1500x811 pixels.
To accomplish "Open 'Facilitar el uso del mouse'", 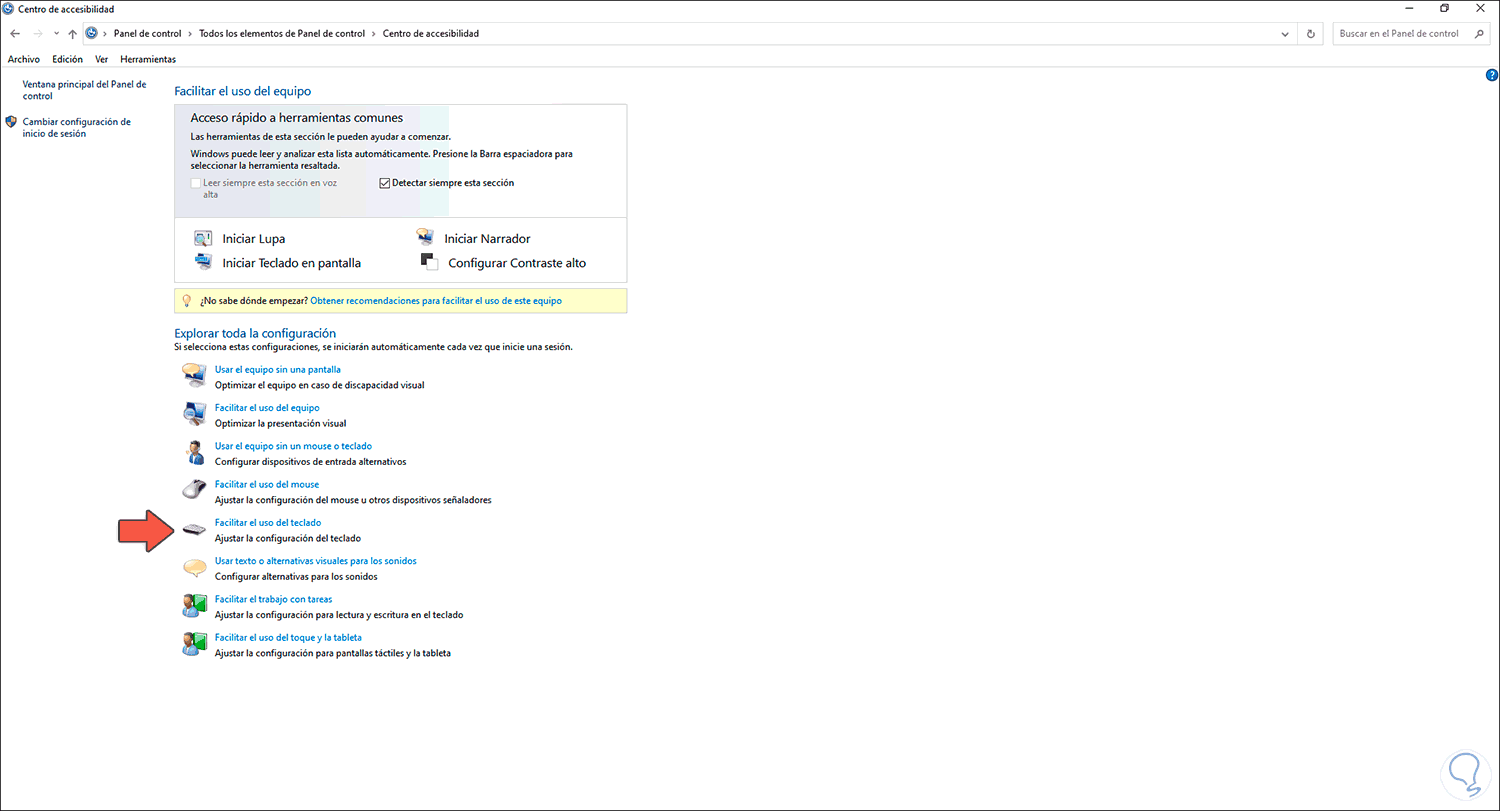I will [x=267, y=484].
